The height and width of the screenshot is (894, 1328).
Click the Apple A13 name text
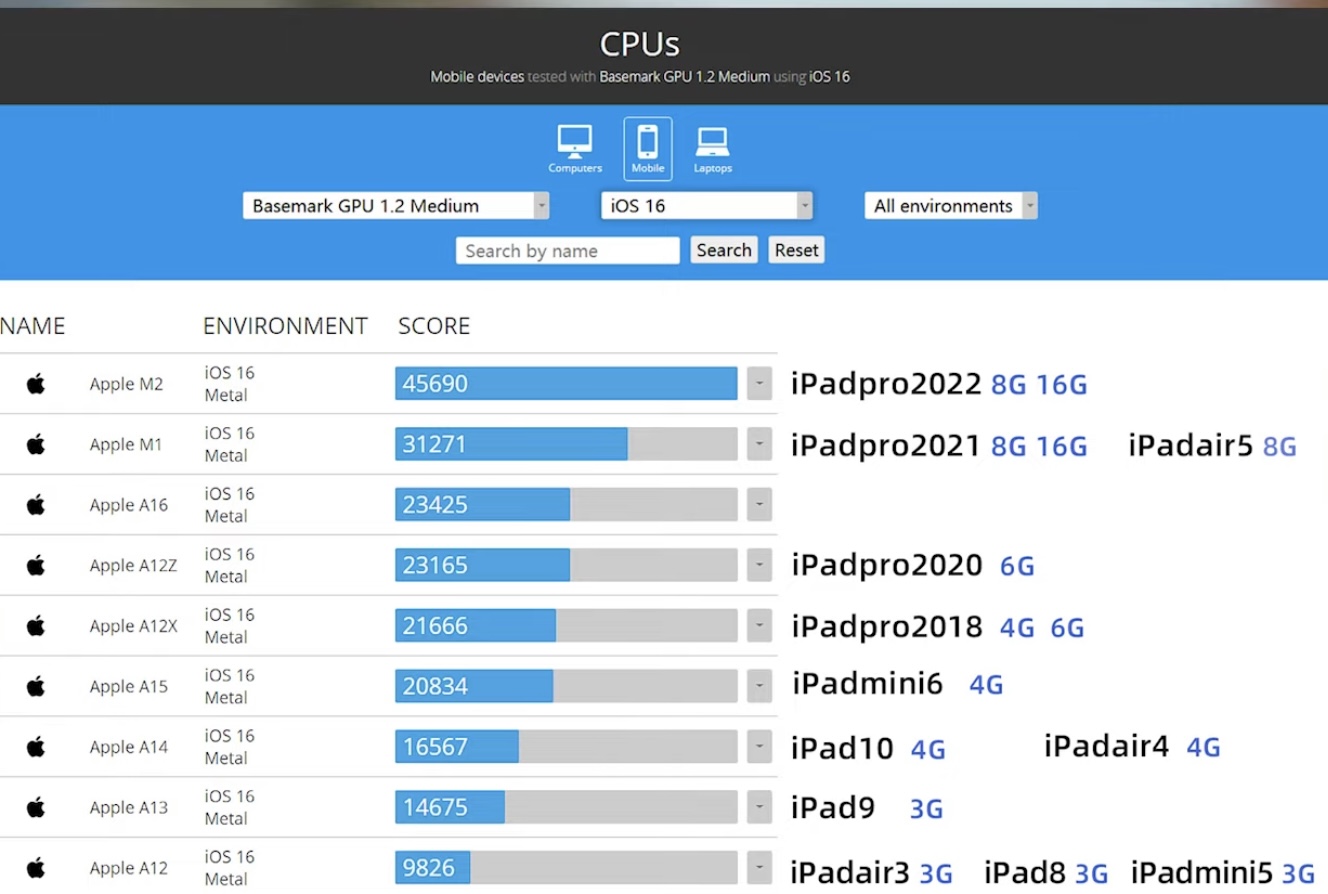[x=129, y=807]
